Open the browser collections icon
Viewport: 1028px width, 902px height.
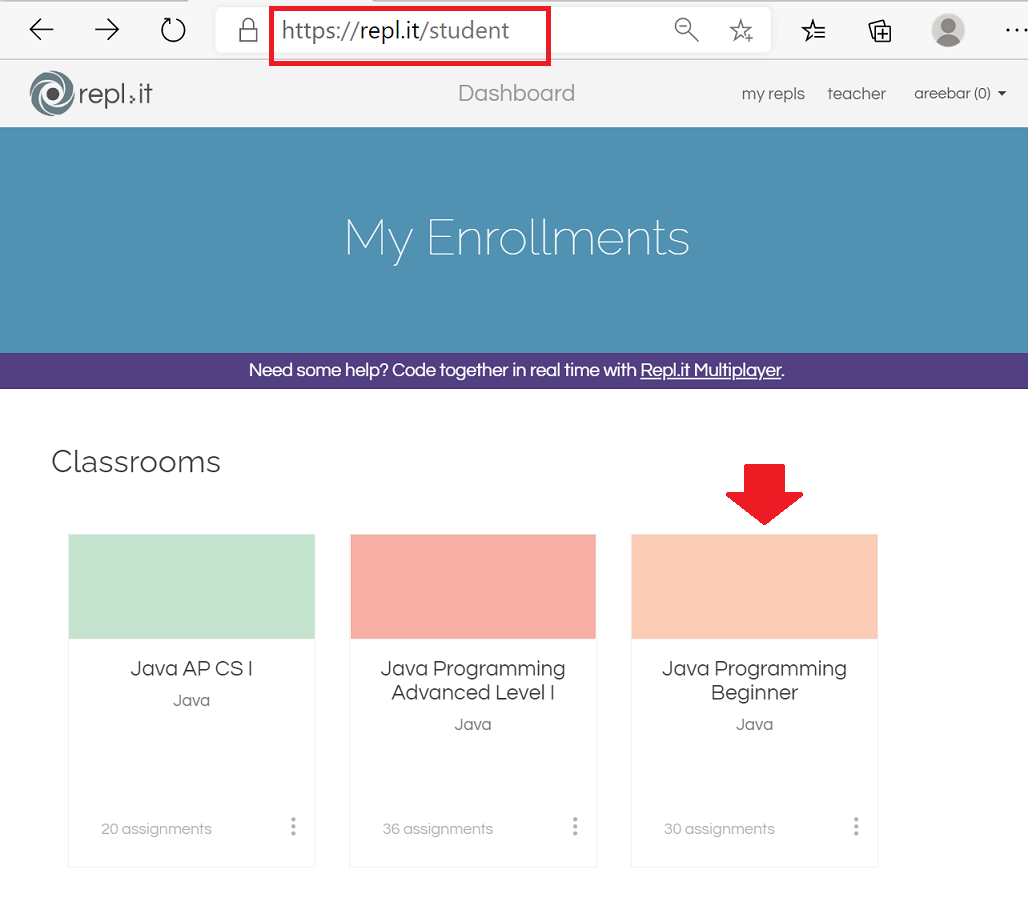coord(880,31)
